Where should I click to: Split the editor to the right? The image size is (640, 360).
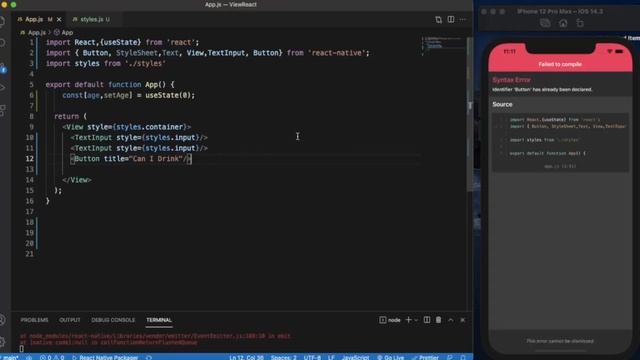pos(451,19)
